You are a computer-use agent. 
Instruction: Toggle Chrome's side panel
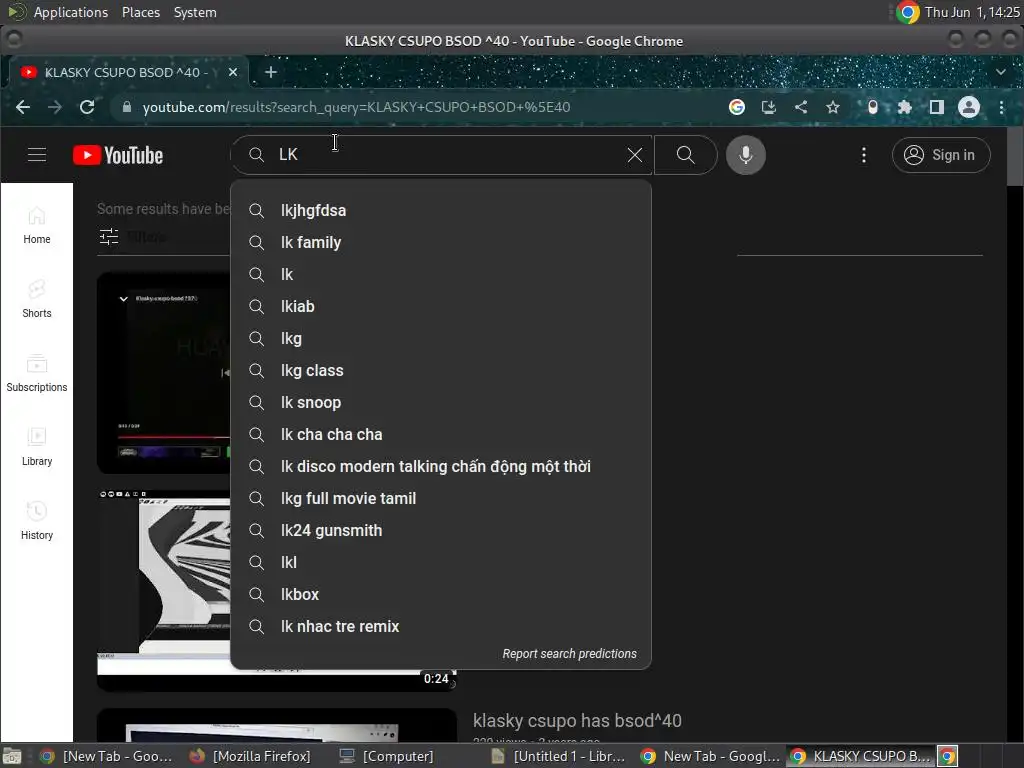[x=936, y=107]
